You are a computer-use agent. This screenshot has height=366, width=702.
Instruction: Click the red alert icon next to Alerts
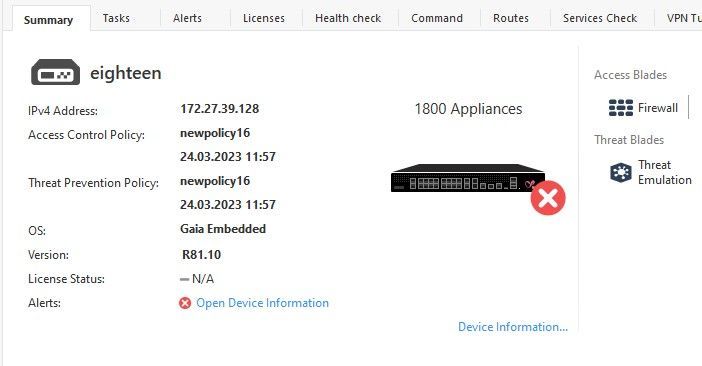(x=185, y=303)
